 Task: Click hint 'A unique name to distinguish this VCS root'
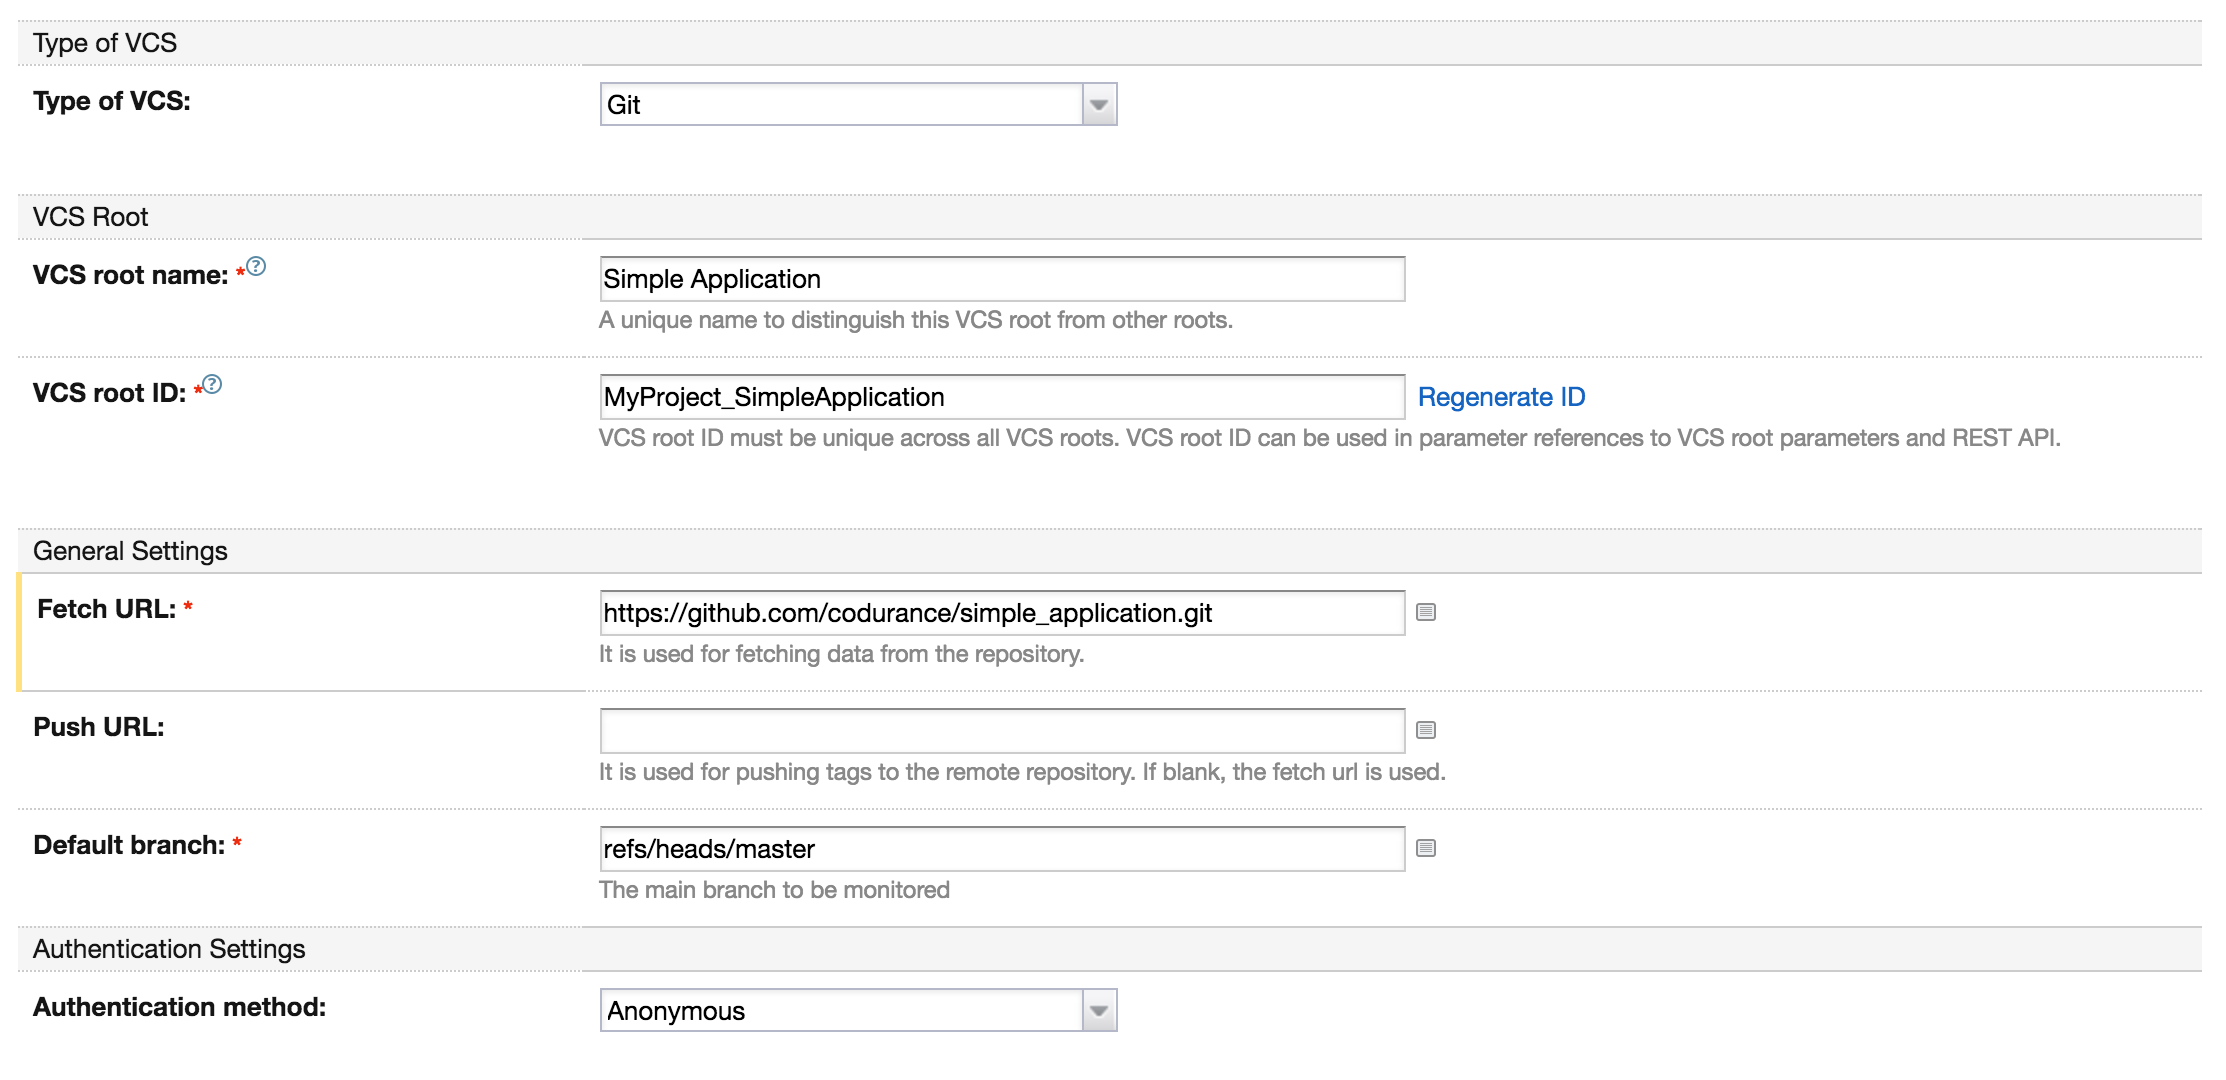(x=915, y=320)
